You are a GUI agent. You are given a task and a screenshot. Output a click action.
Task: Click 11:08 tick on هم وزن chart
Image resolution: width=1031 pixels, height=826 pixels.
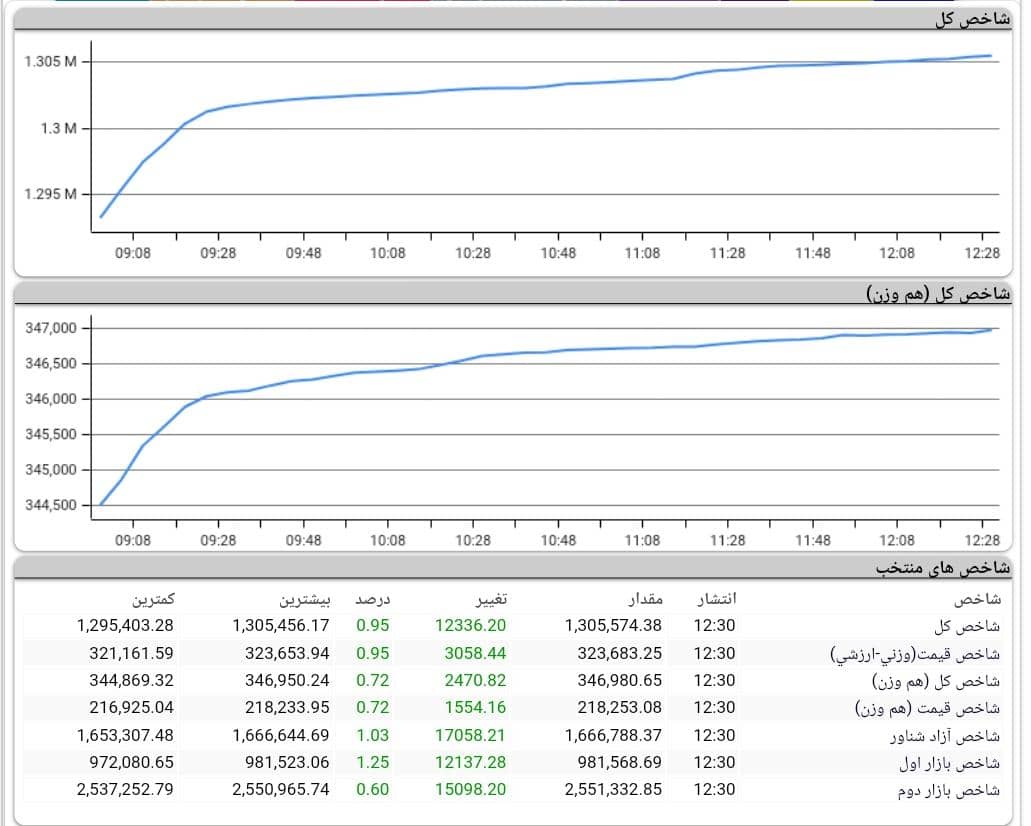[642, 541]
